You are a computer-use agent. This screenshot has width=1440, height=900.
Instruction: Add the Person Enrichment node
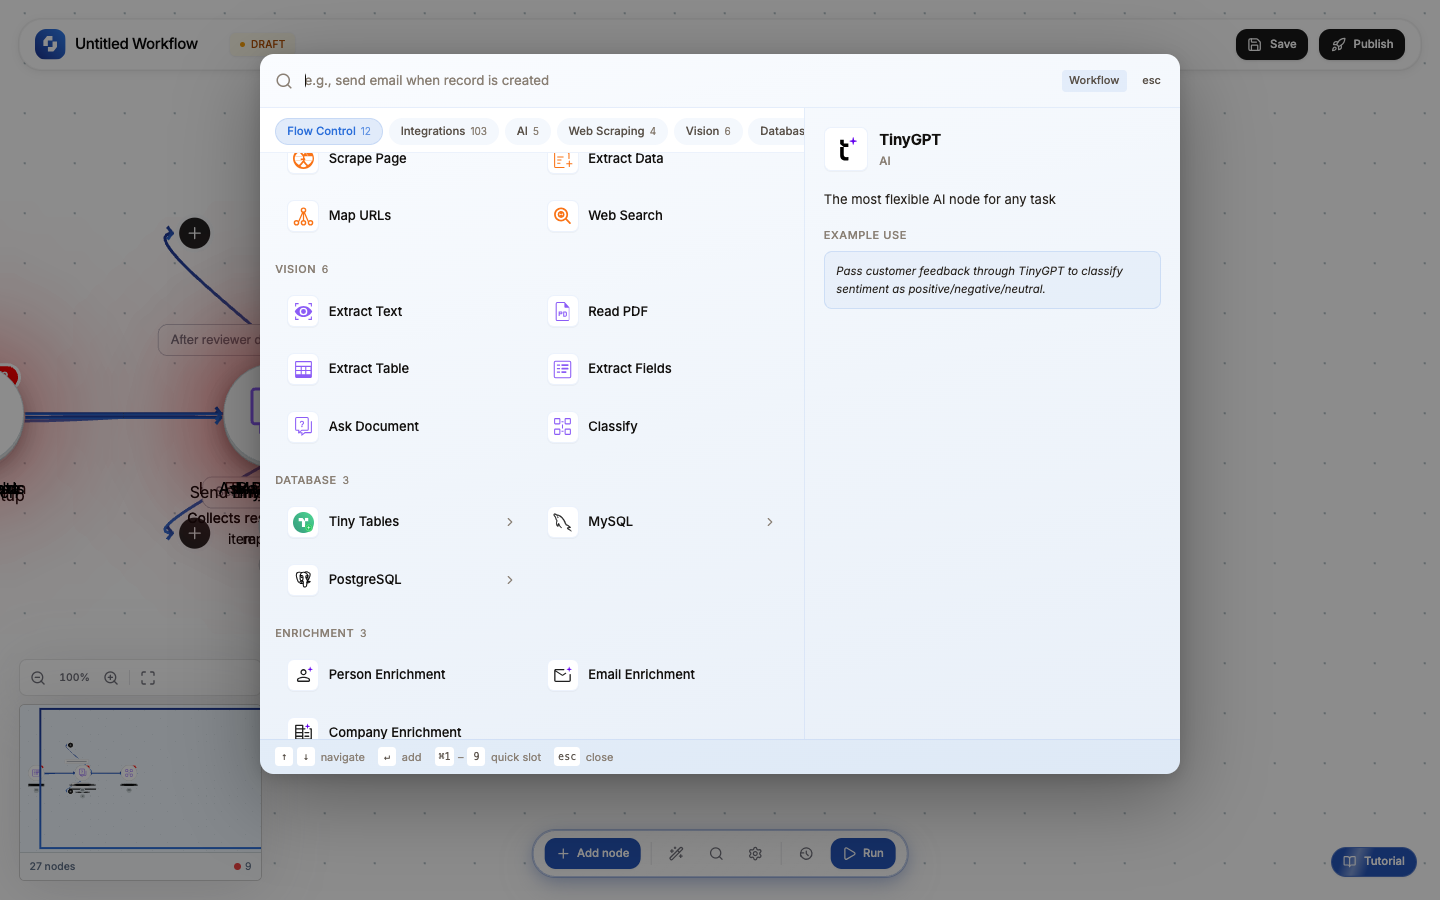400,675
